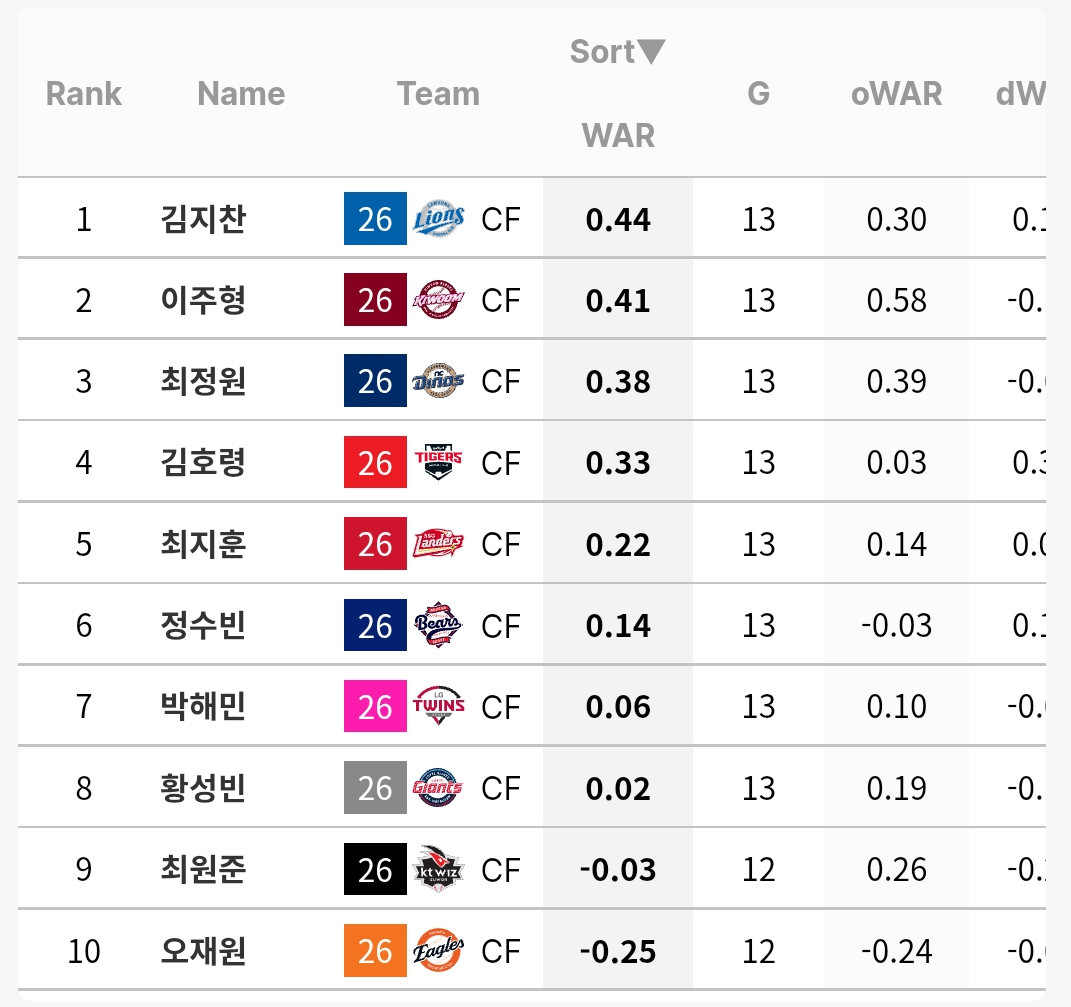Click the LG Twins team logo

click(439, 706)
